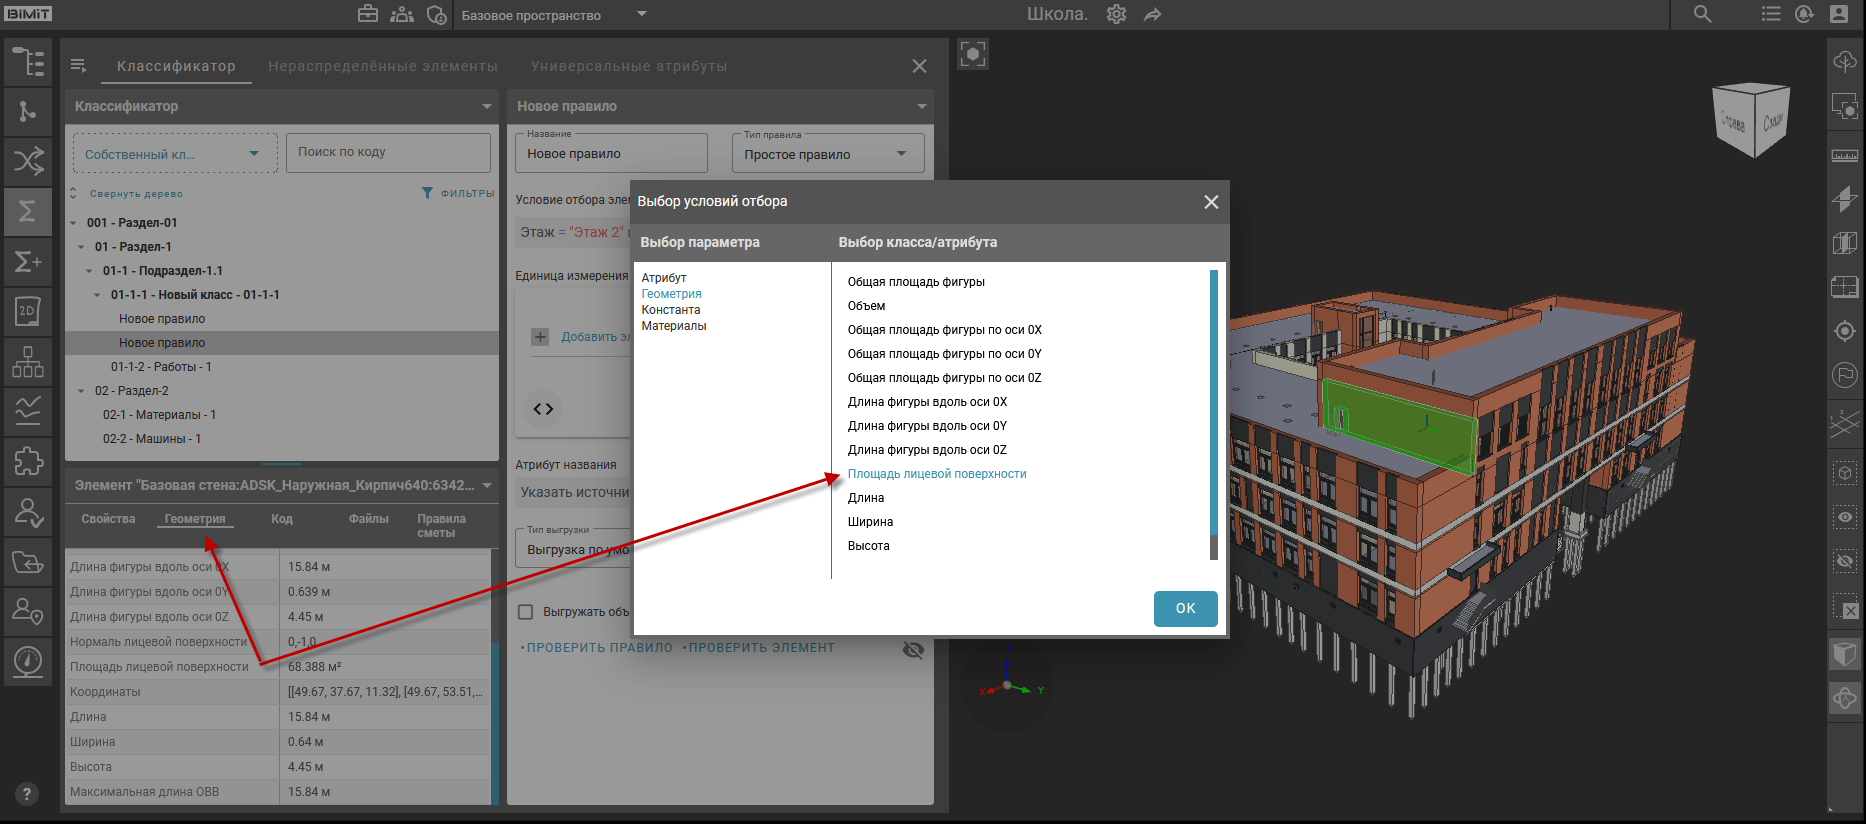1866x824 pixels.
Task: Click the hide-selected eye icon in right toolbar
Action: pos(1844,561)
